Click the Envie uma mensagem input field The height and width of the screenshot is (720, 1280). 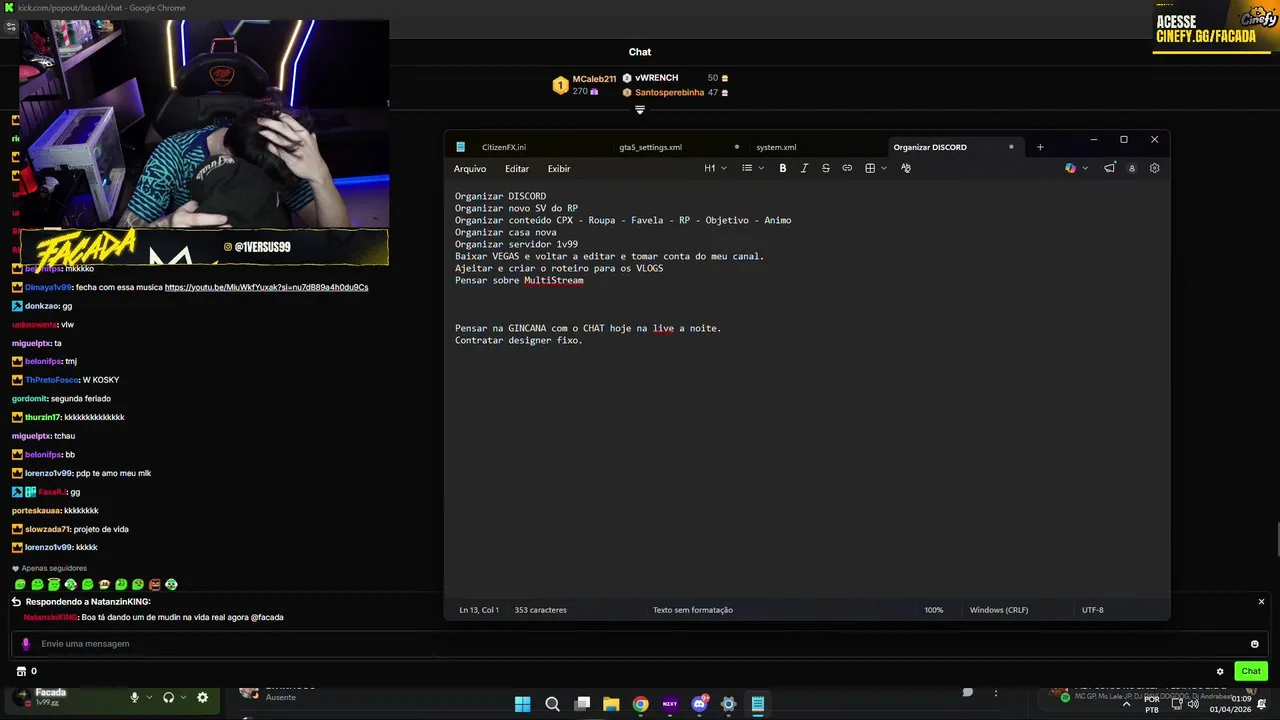[640, 644]
